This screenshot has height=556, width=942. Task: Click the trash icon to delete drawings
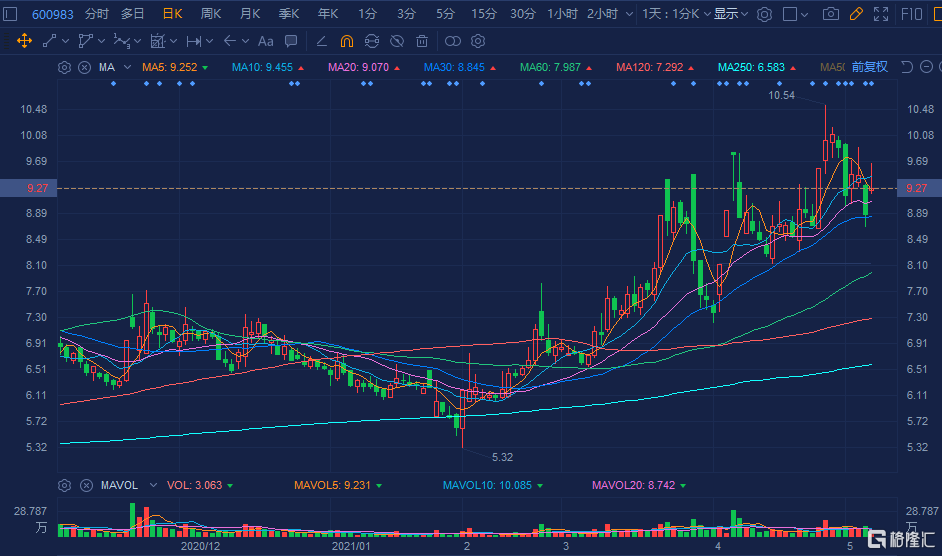[x=422, y=41]
